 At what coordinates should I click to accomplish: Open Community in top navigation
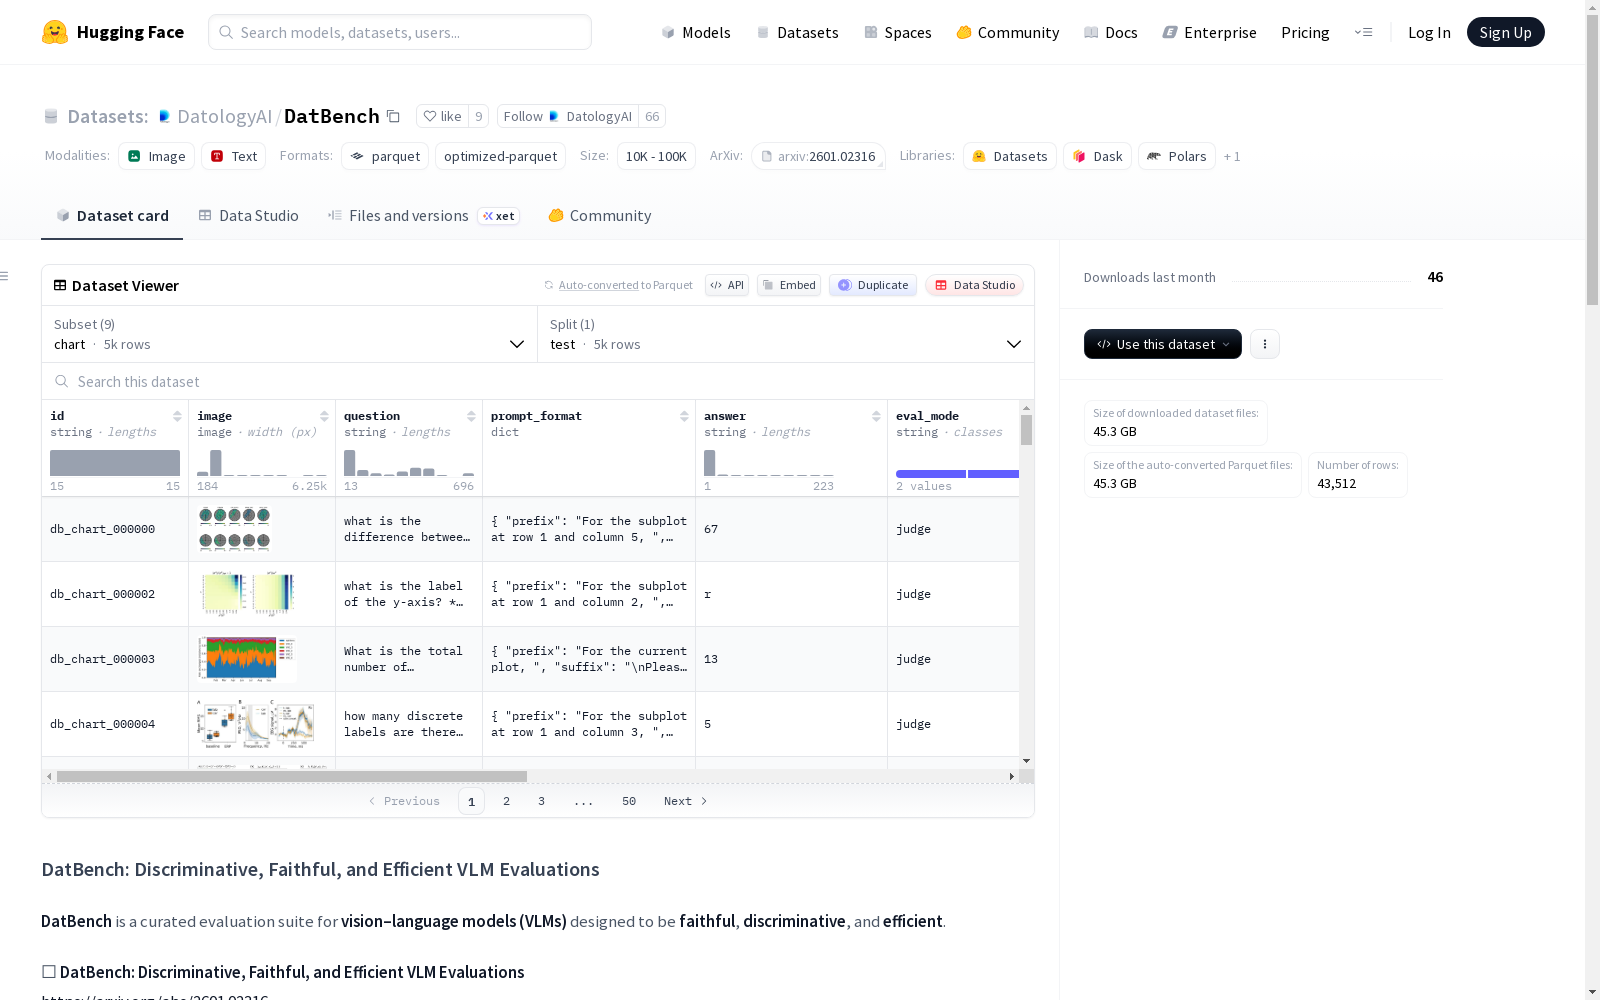(1008, 32)
